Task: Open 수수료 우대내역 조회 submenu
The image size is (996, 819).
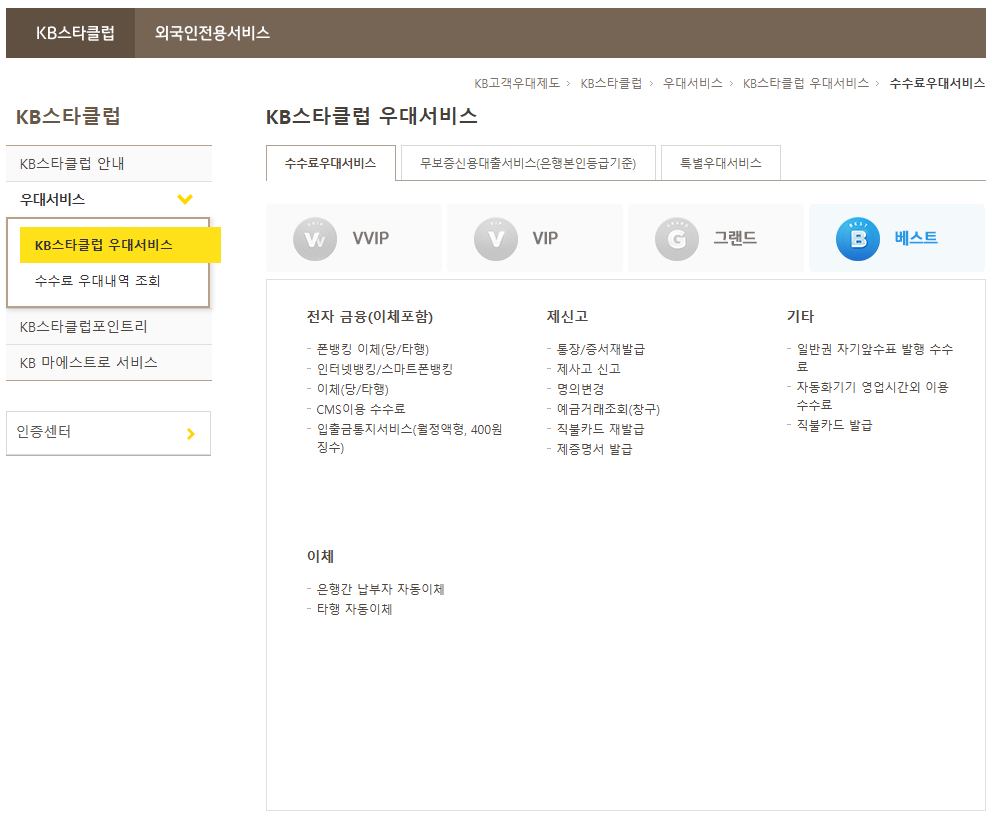Action: [97, 281]
